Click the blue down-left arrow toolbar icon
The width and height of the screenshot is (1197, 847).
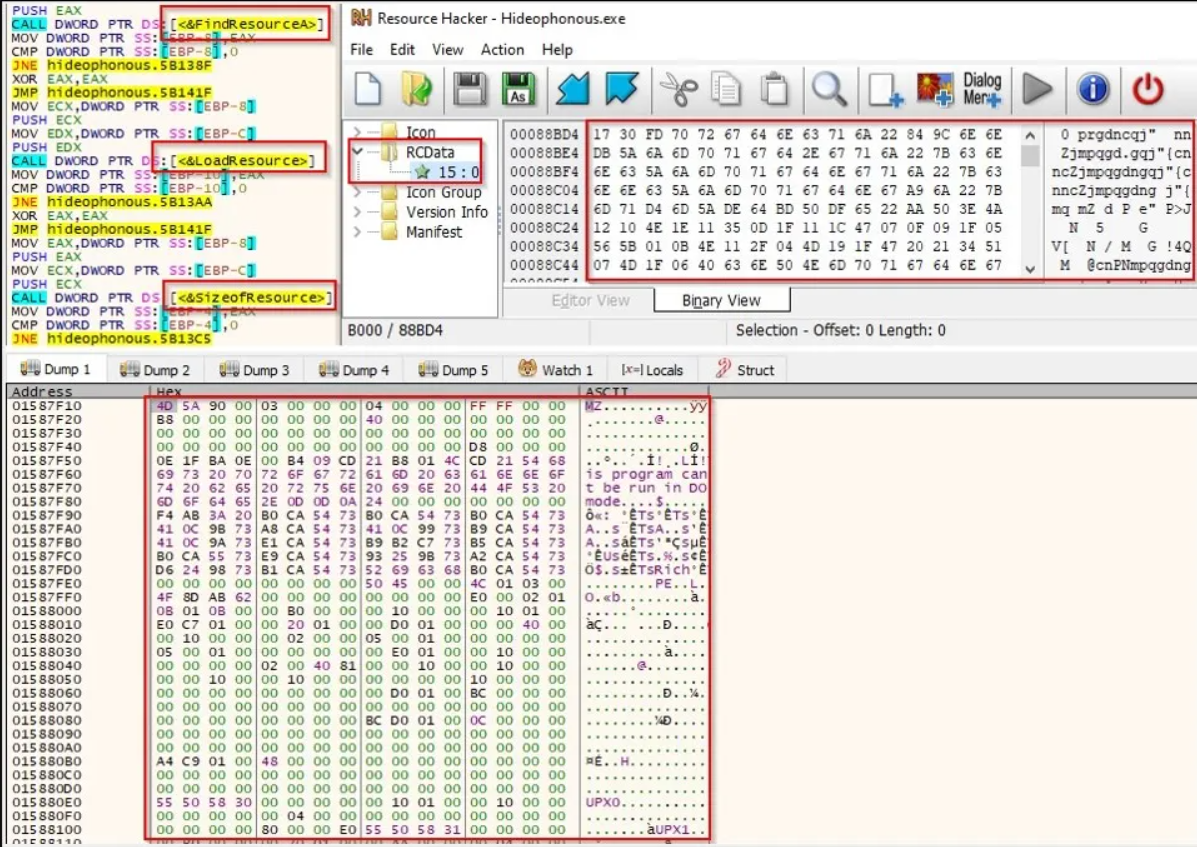pos(573,89)
